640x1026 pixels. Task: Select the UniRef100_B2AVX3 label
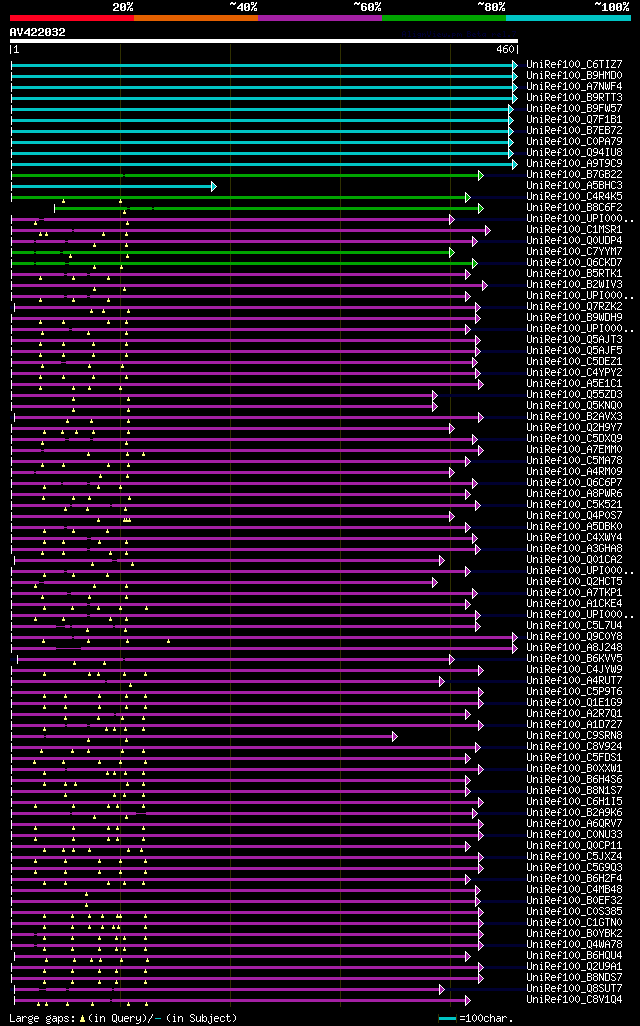pos(575,416)
